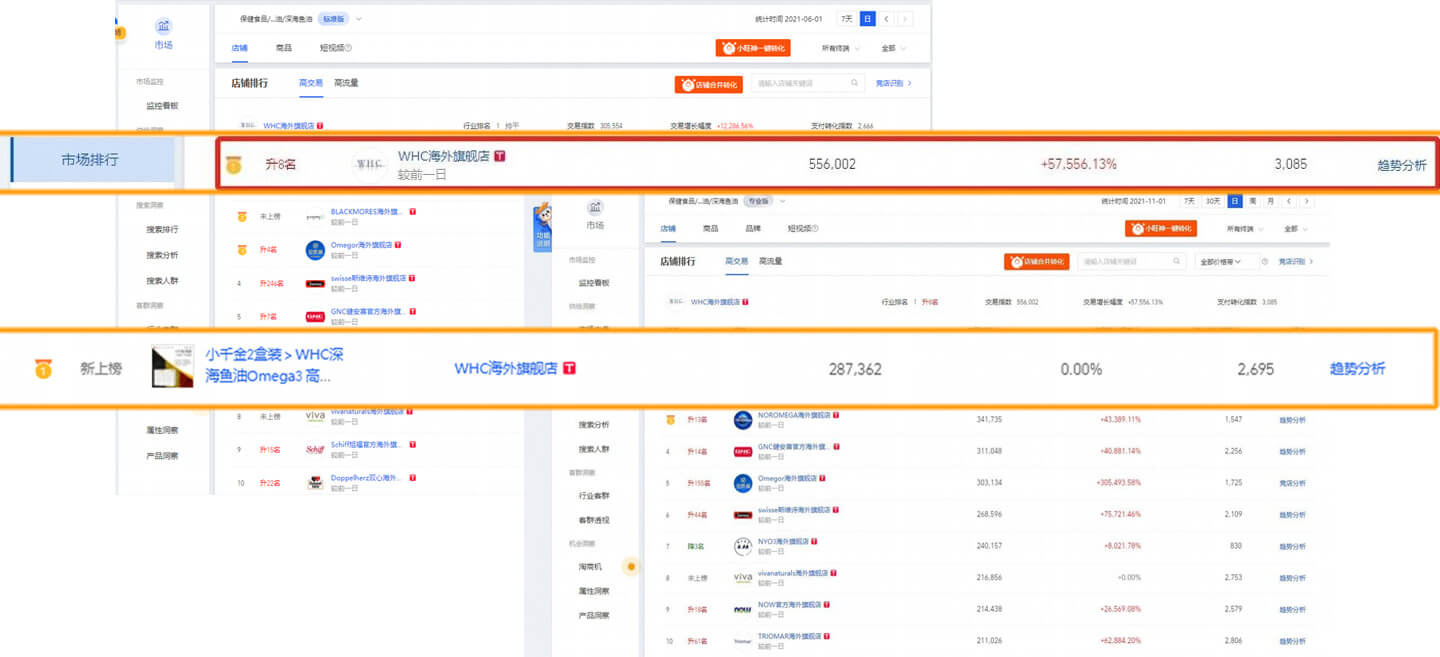Select the 月 period button

pyautogui.click(x=1269, y=201)
